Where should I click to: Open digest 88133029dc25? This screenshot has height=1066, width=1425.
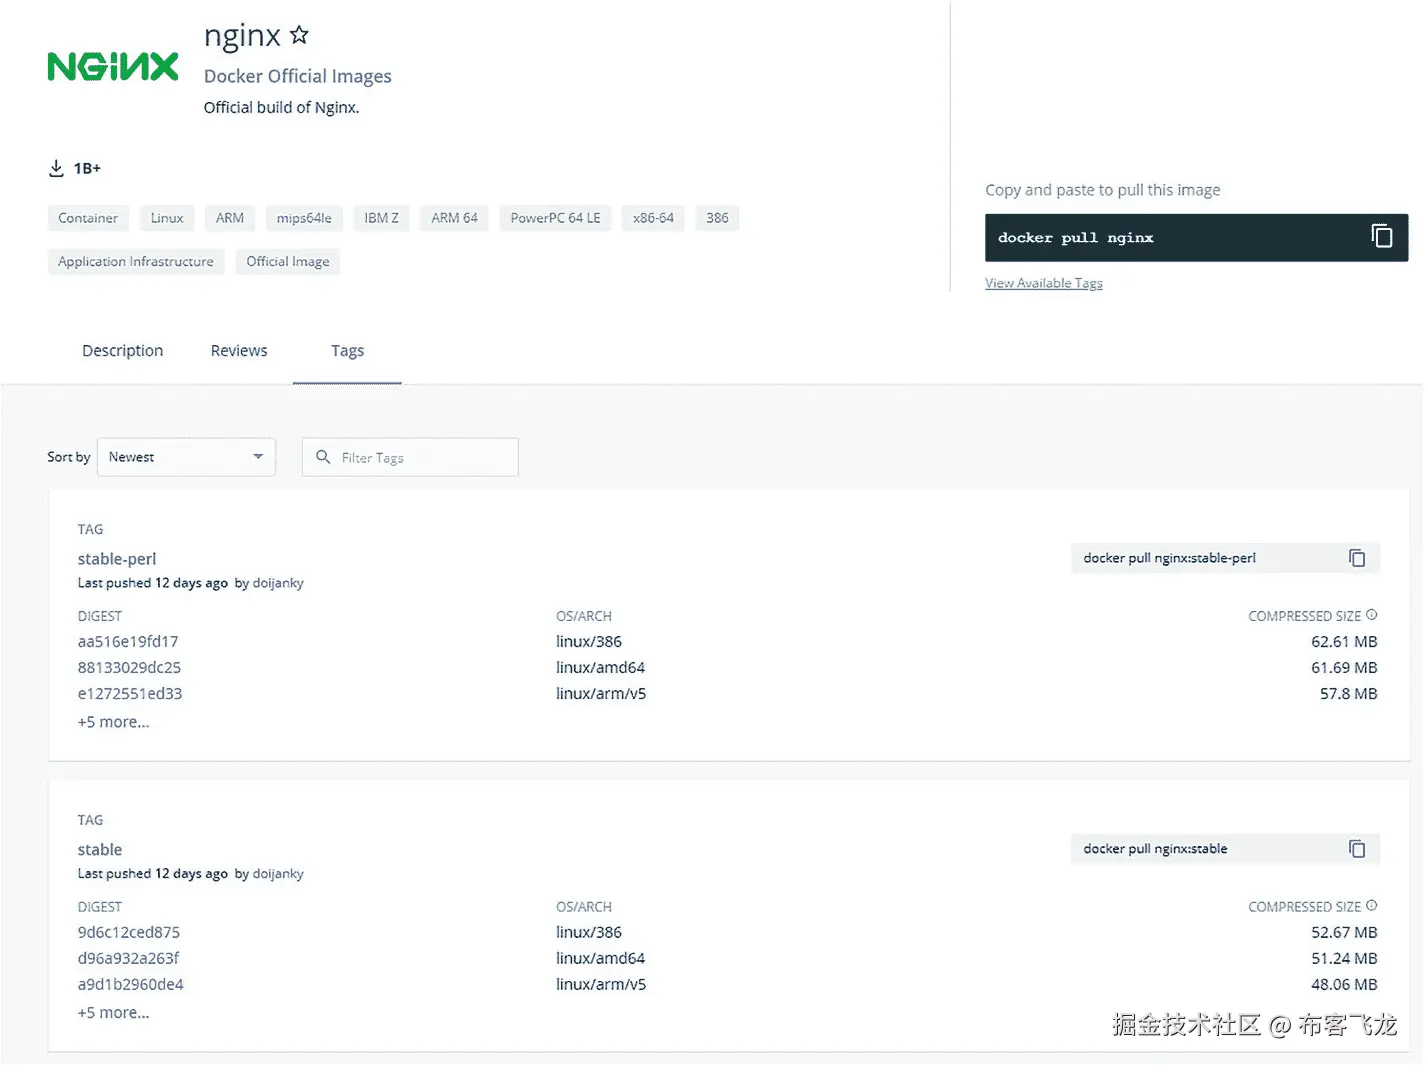129,668
